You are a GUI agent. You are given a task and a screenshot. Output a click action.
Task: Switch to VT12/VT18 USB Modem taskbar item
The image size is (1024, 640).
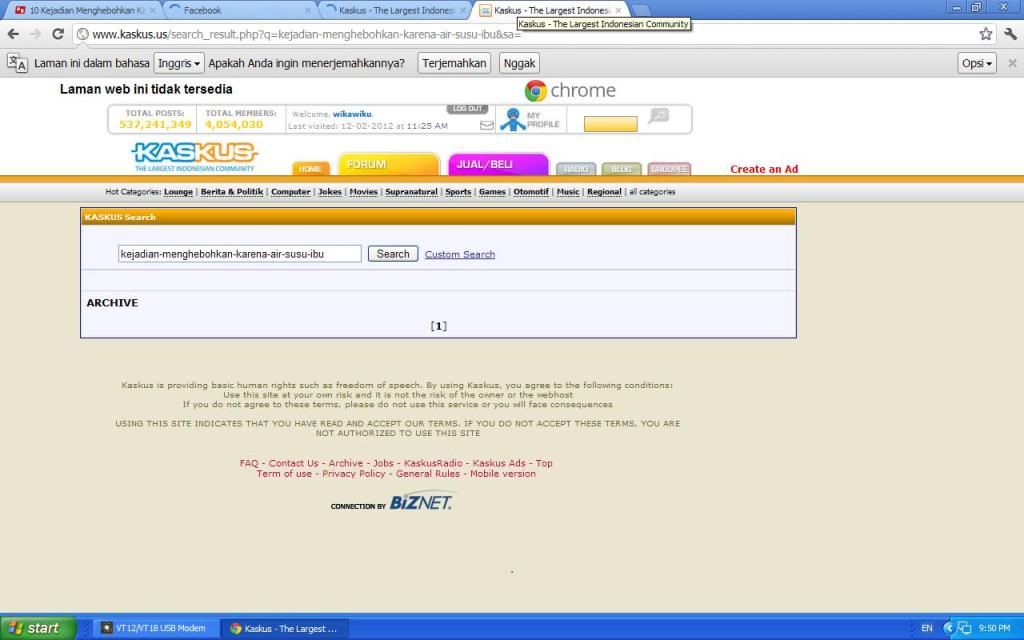(155, 628)
